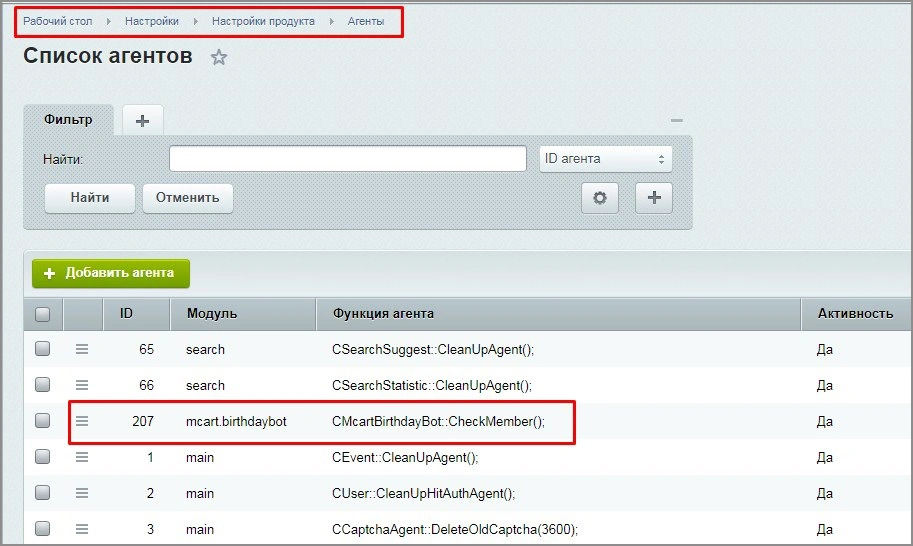Check the box for agent ID 65

(x=43, y=349)
